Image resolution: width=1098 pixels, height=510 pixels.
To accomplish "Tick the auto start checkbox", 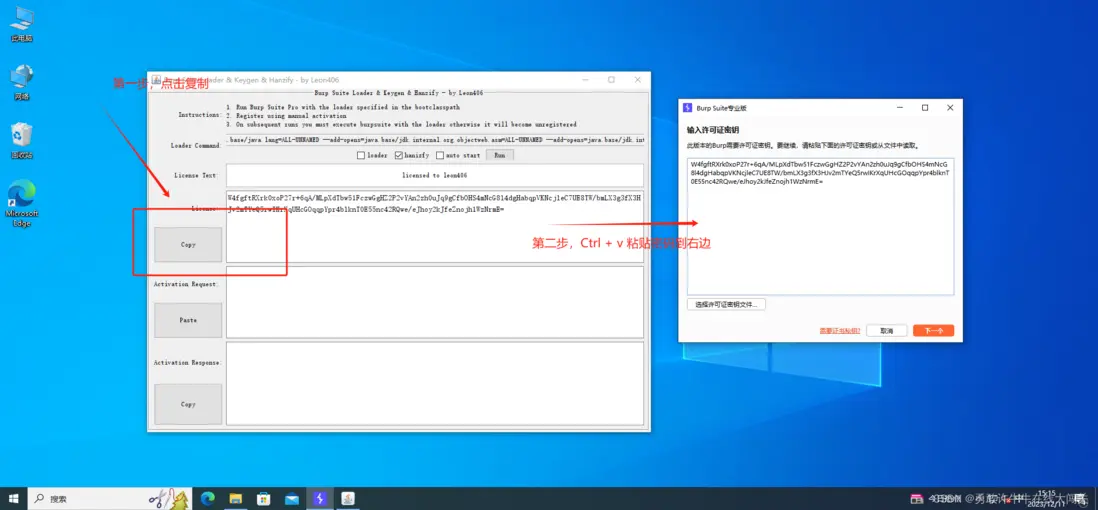I will point(441,155).
